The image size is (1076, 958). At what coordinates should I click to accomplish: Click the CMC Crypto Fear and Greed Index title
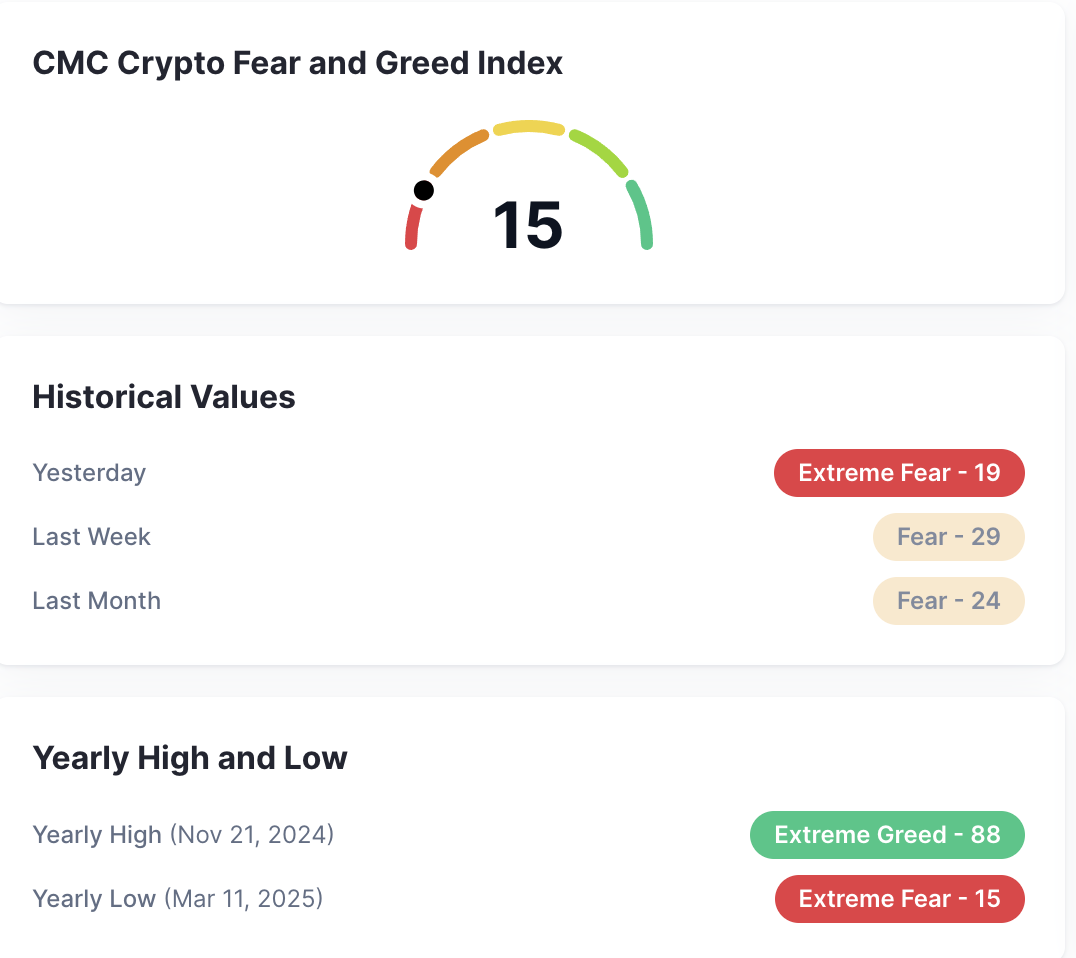[x=298, y=63]
